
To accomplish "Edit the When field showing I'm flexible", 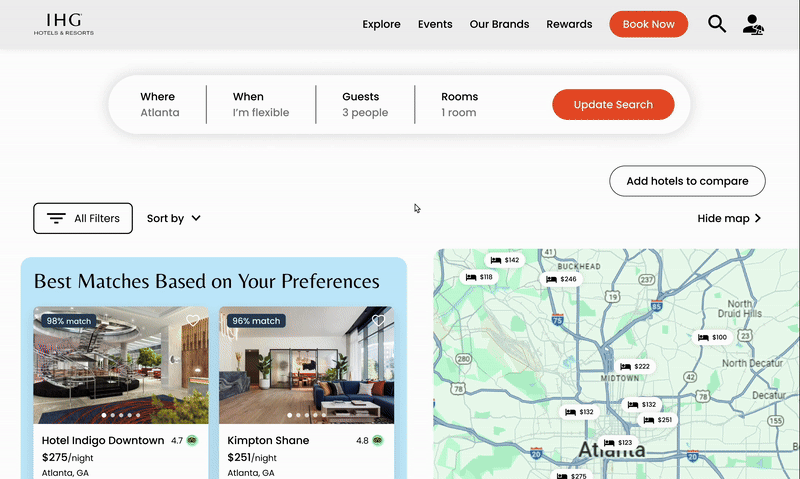I will (x=261, y=105).
